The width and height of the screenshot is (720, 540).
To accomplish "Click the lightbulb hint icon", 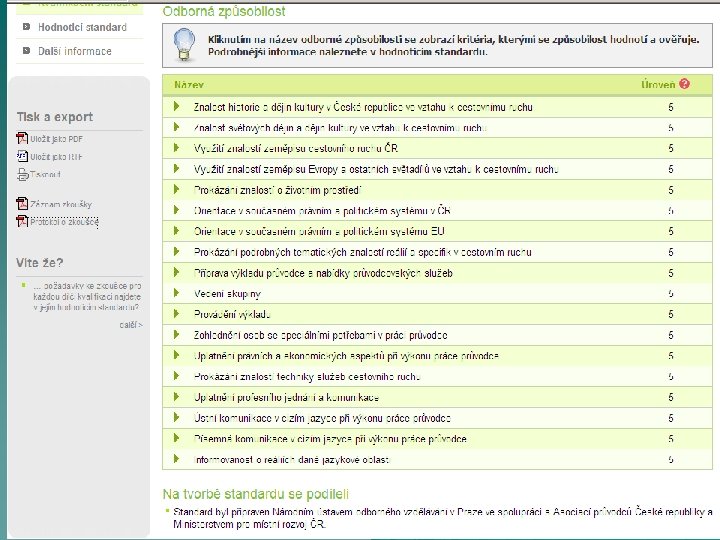I will point(184,45).
